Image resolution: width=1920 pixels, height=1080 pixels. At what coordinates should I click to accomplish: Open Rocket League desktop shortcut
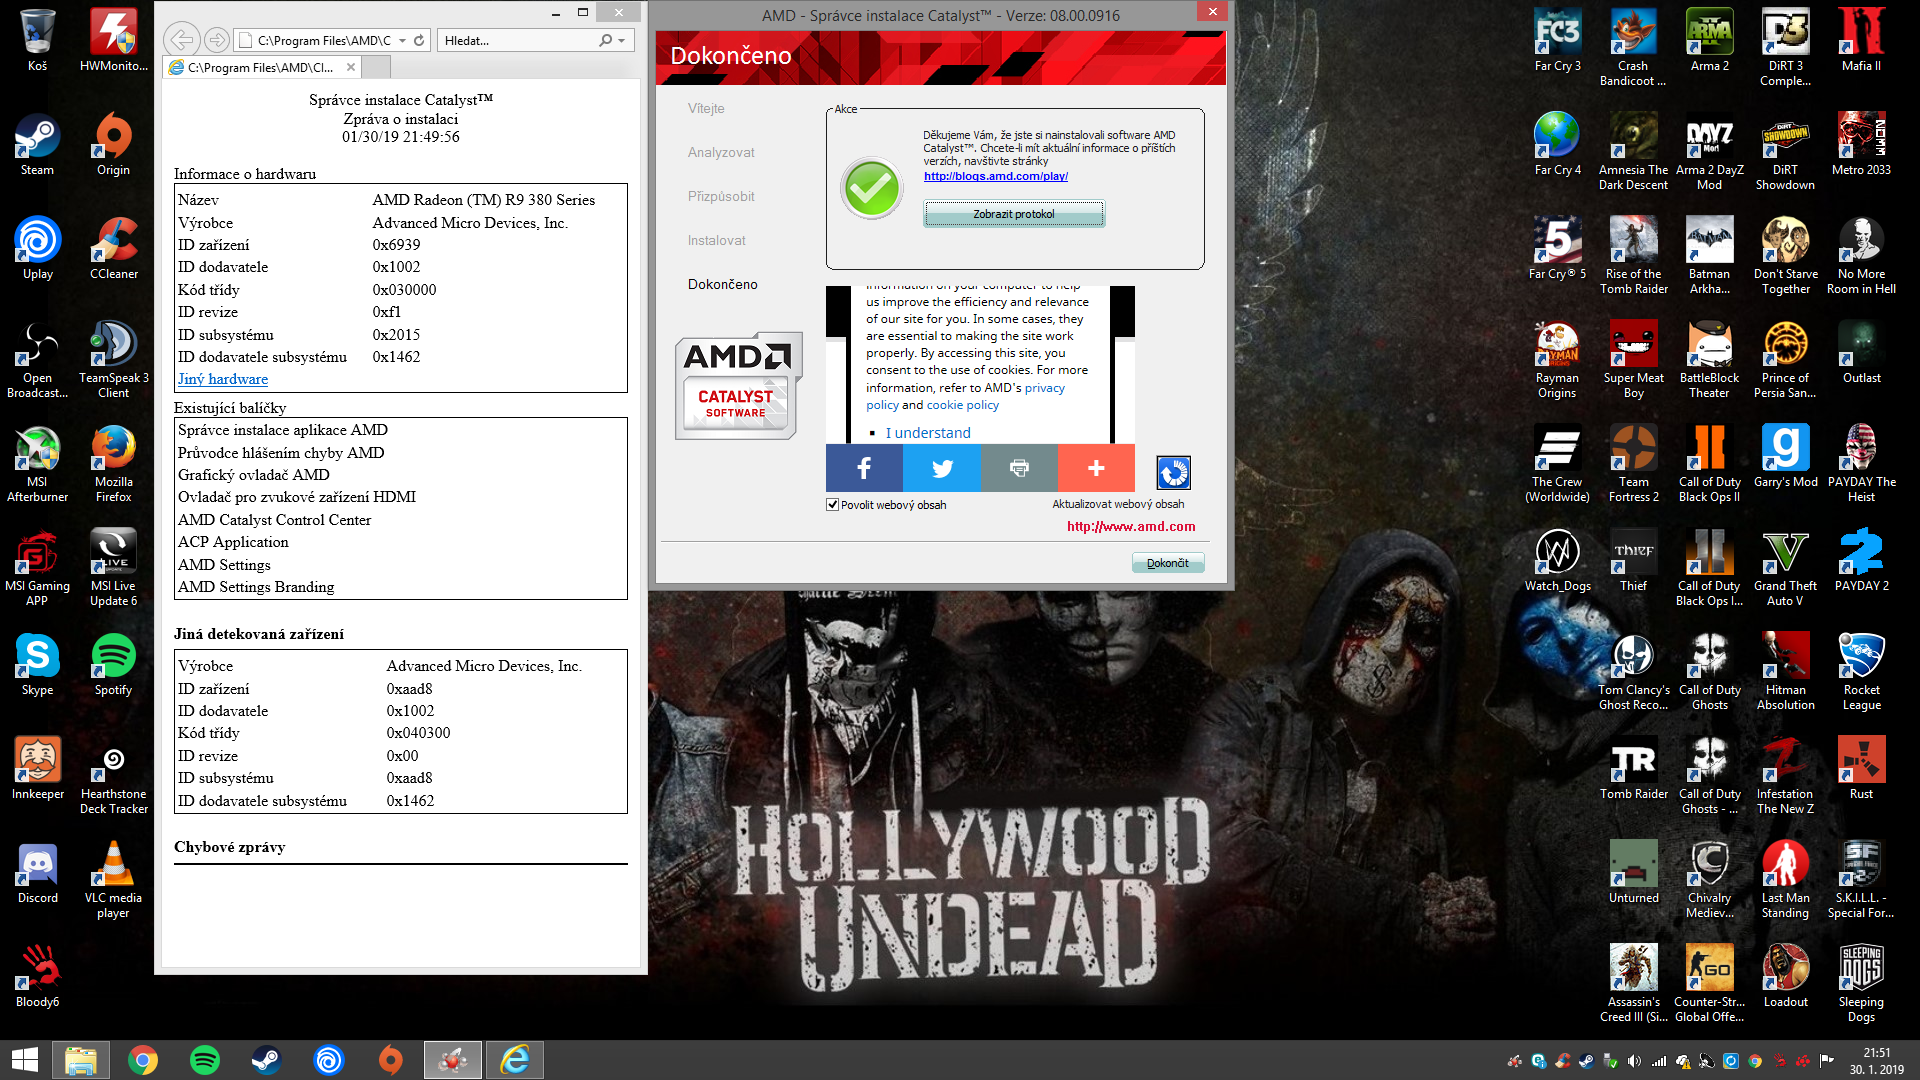[x=1861, y=672]
